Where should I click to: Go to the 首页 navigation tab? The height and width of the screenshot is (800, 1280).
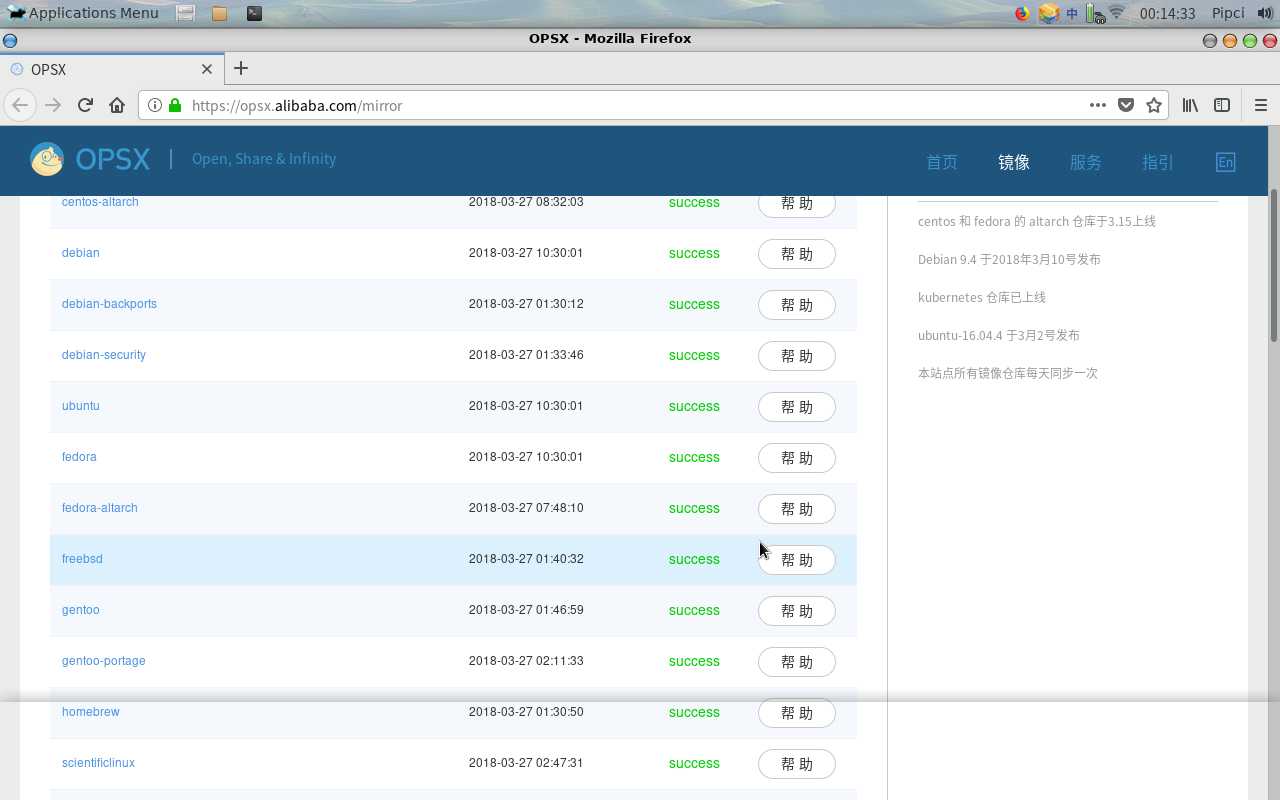941,162
